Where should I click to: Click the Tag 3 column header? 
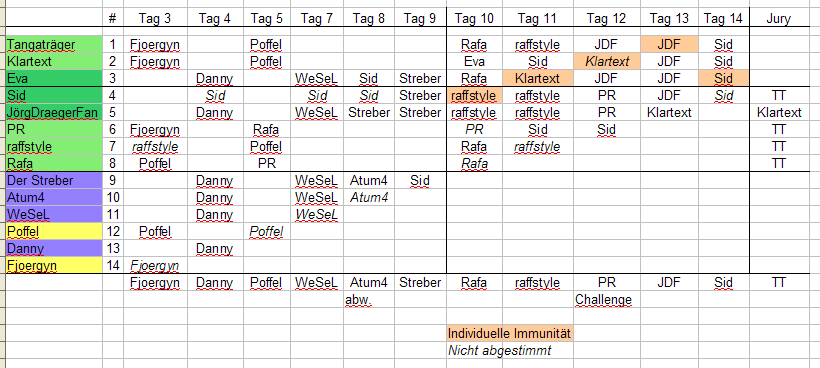155,19
